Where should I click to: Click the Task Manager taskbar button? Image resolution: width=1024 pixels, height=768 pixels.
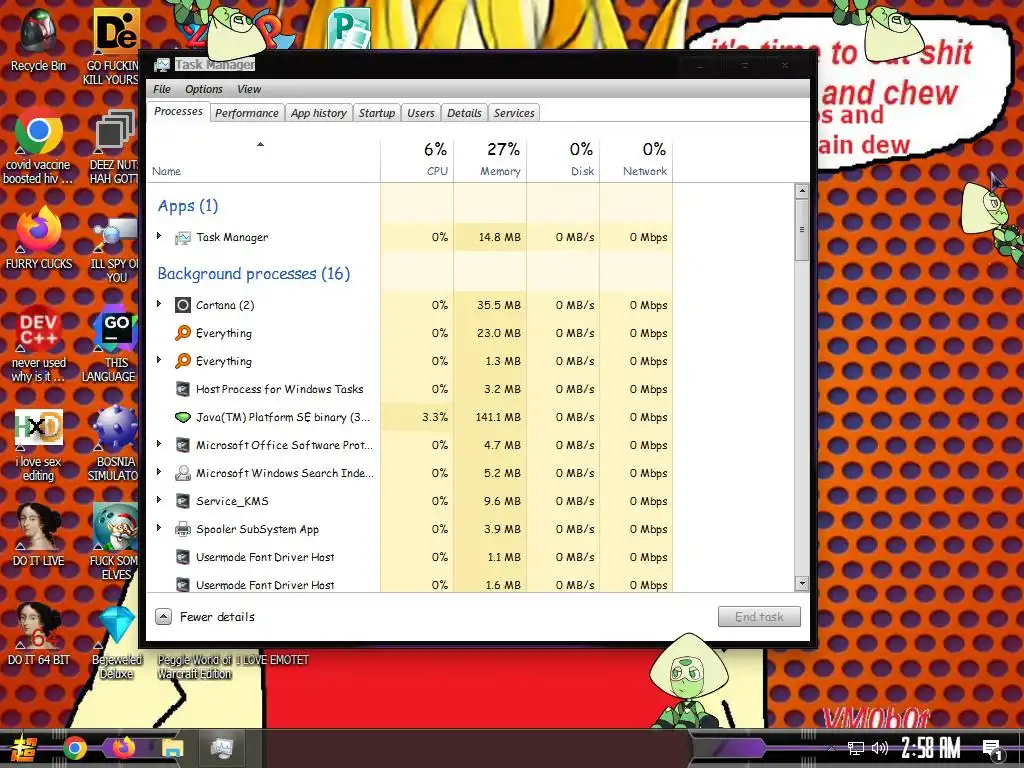(222, 748)
